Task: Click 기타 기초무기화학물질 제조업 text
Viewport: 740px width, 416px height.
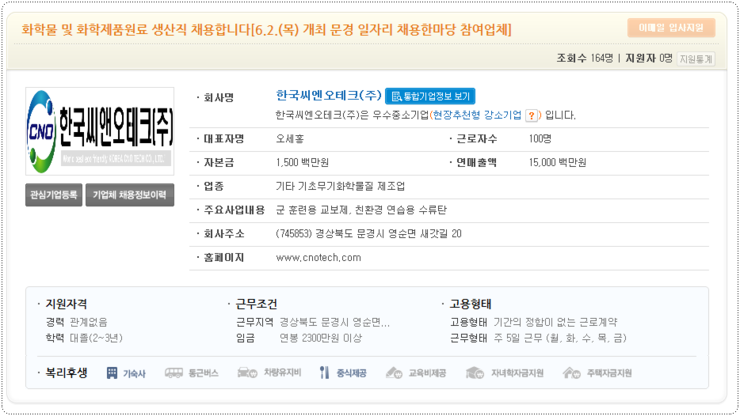Action: coord(340,187)
